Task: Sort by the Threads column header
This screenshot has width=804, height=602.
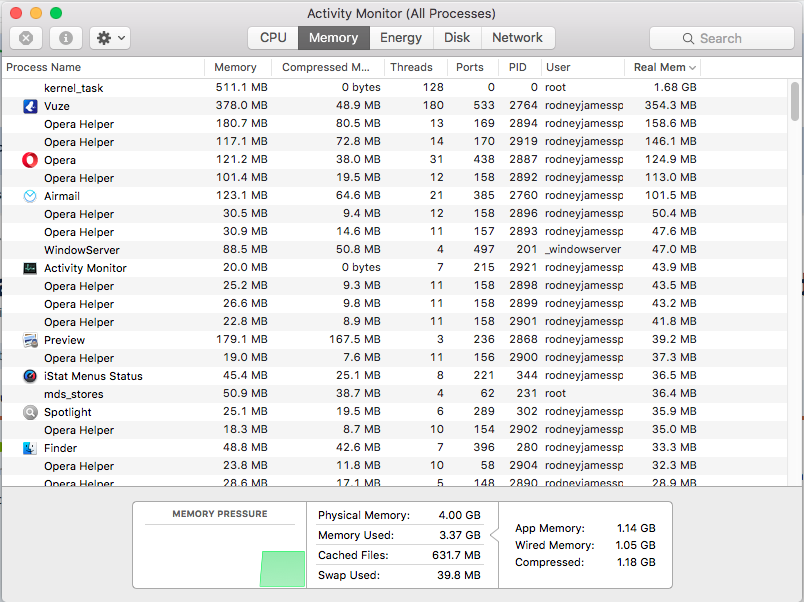Action: [415, 67]
